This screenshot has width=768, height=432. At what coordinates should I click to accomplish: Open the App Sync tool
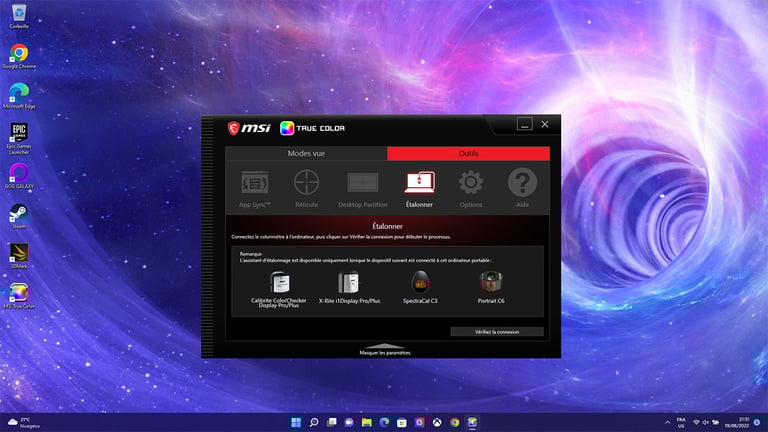(255, 189)
